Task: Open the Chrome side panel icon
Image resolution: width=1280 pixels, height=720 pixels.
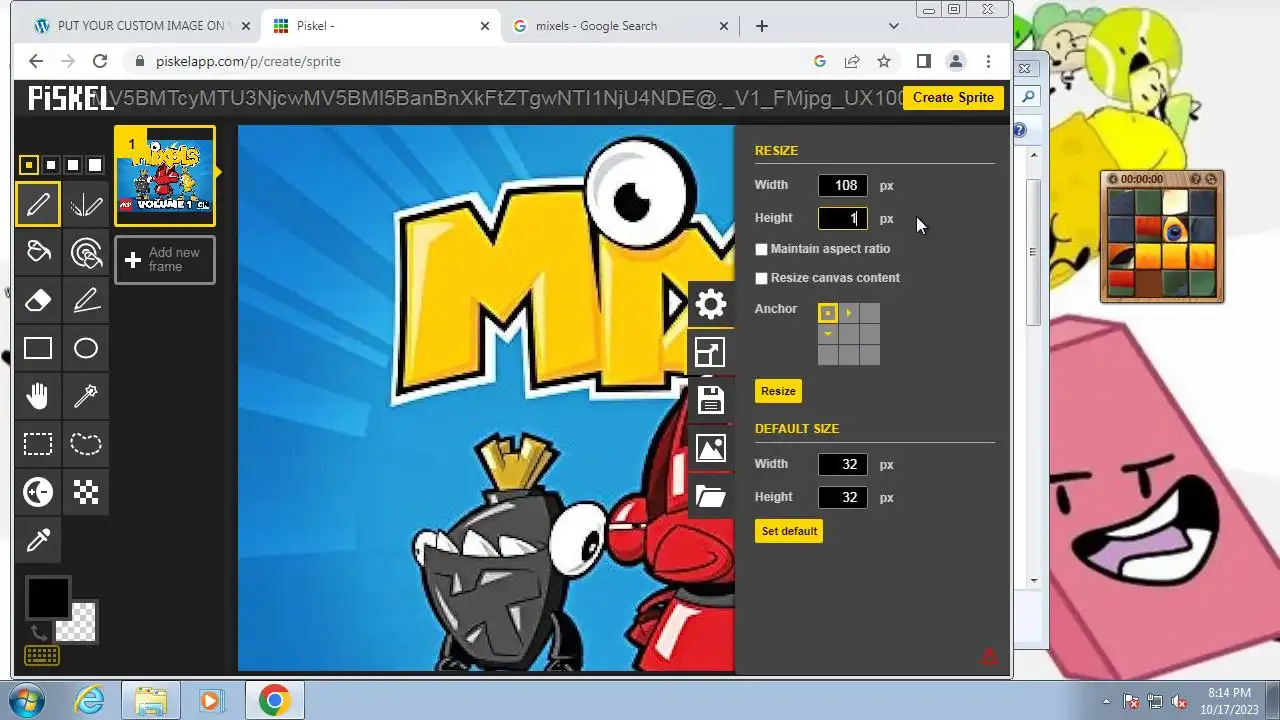Action: click(x=924, y=61)
